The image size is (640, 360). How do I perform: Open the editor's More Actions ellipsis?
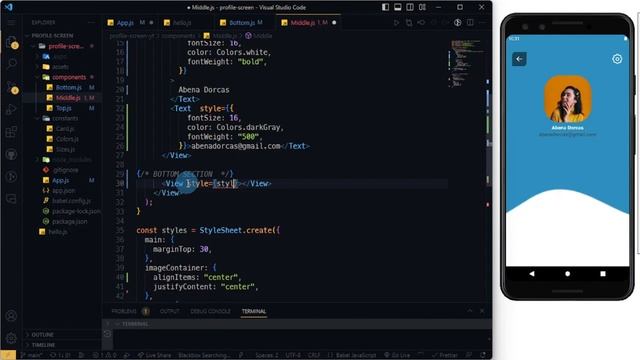pyautogui.click(x=482, y=22)
